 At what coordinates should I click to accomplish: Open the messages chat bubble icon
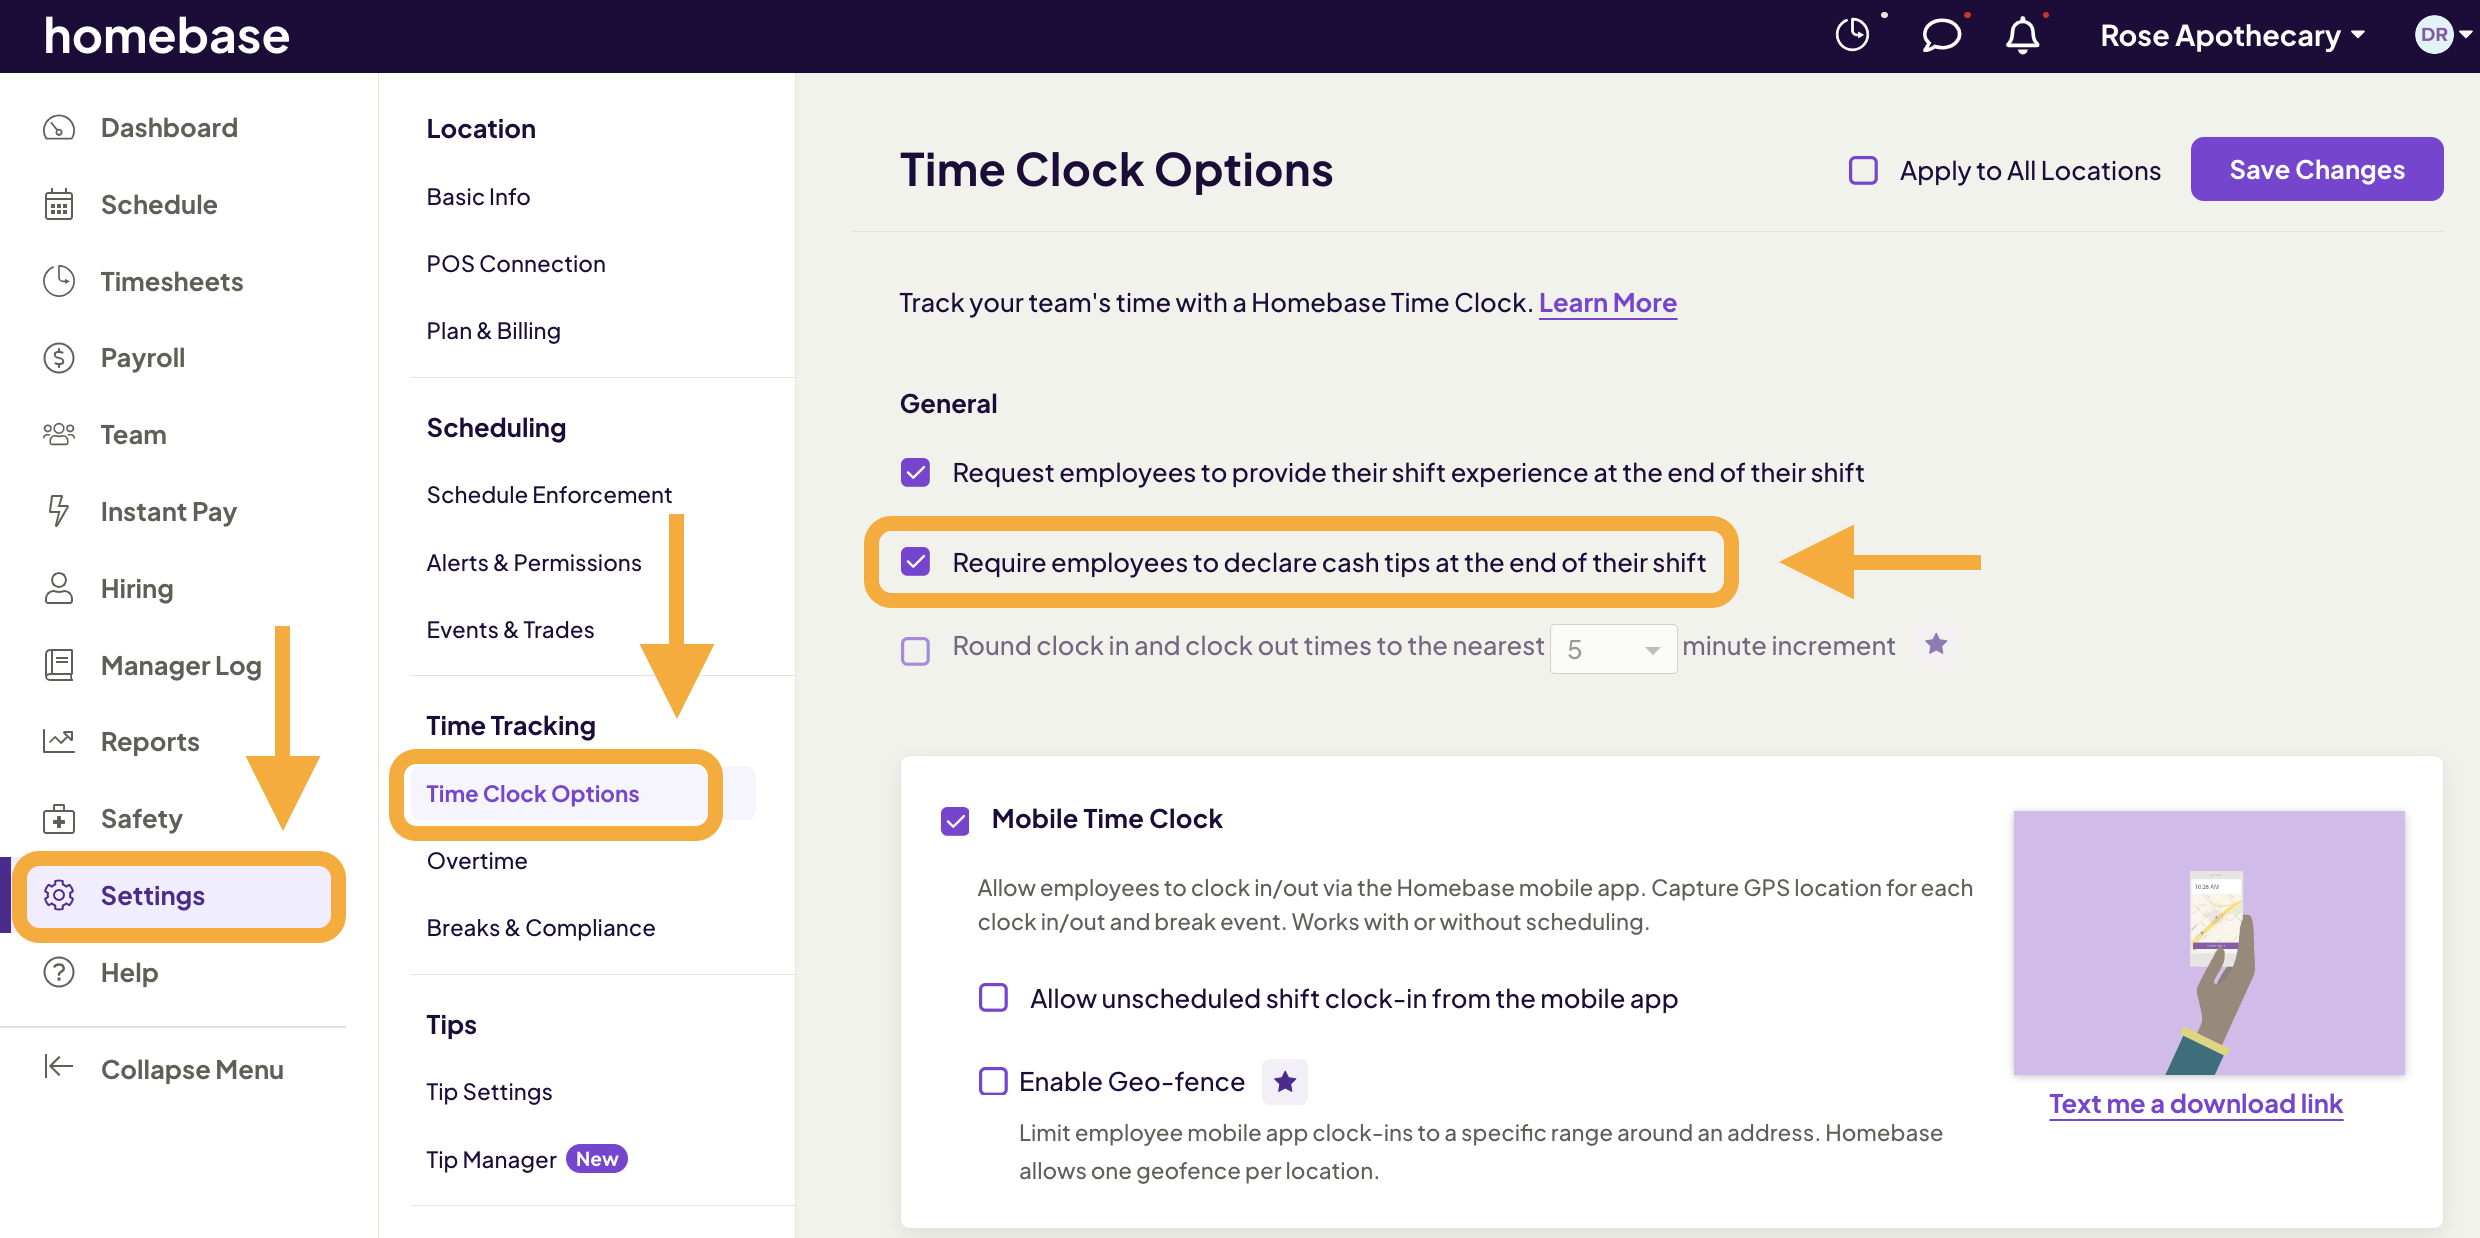(x=1941, y=35)
